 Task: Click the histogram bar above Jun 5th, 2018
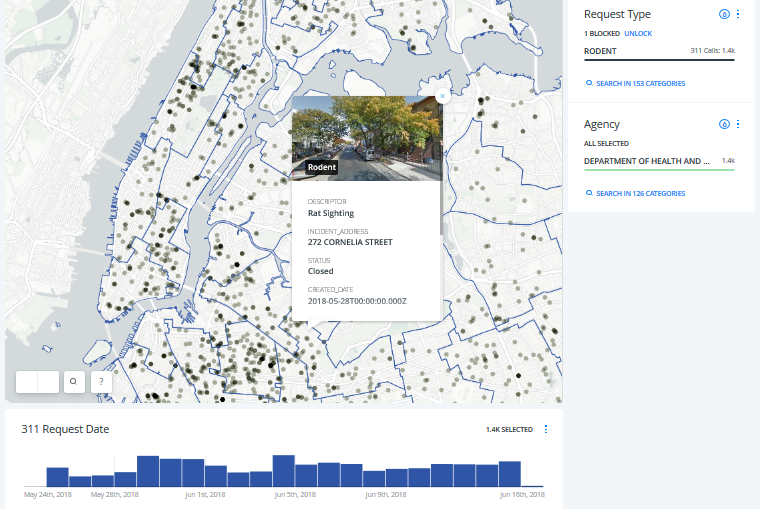(x=284, y=471)
